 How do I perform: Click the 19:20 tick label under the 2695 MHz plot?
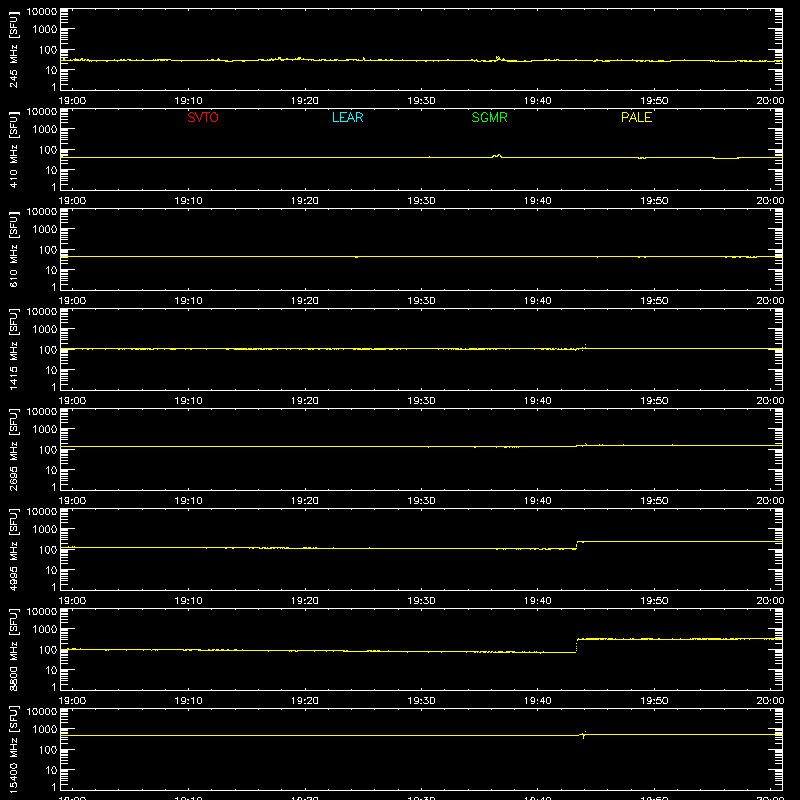pyautogui.click(x=305, y=501)
